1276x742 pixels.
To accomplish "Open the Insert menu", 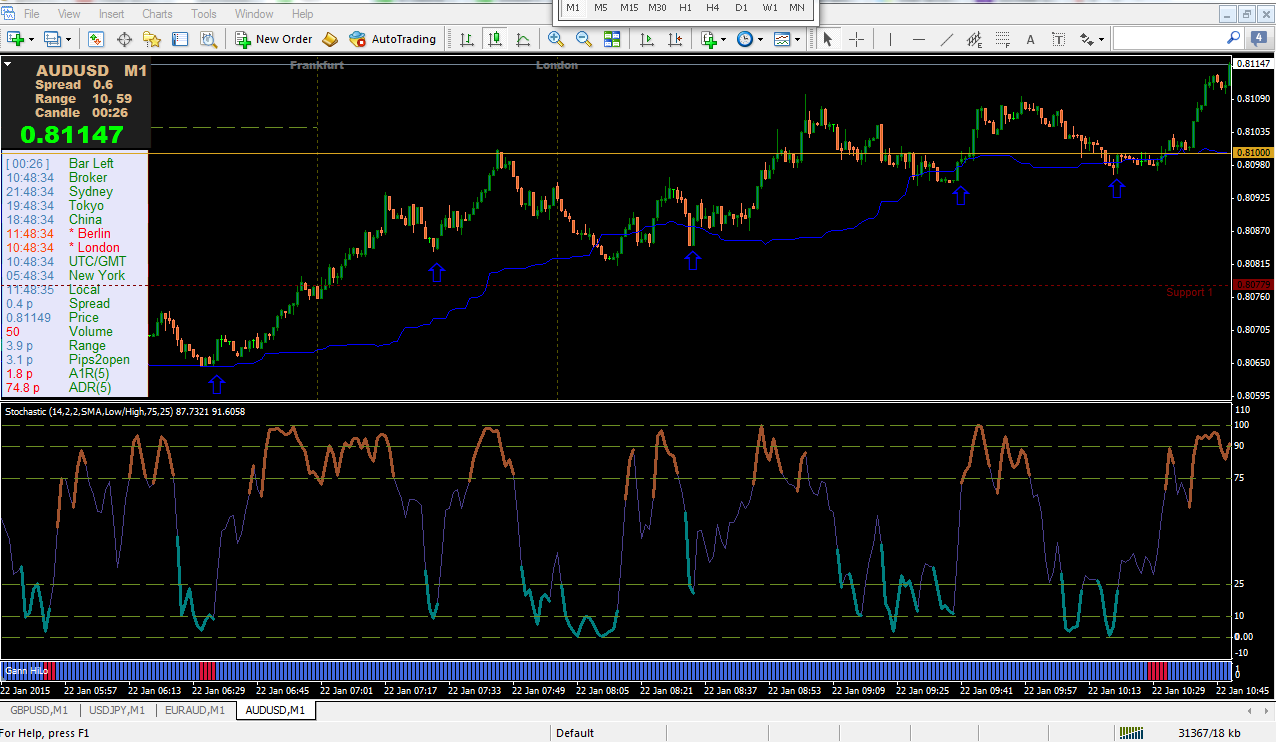I will (x=112, y=14).
